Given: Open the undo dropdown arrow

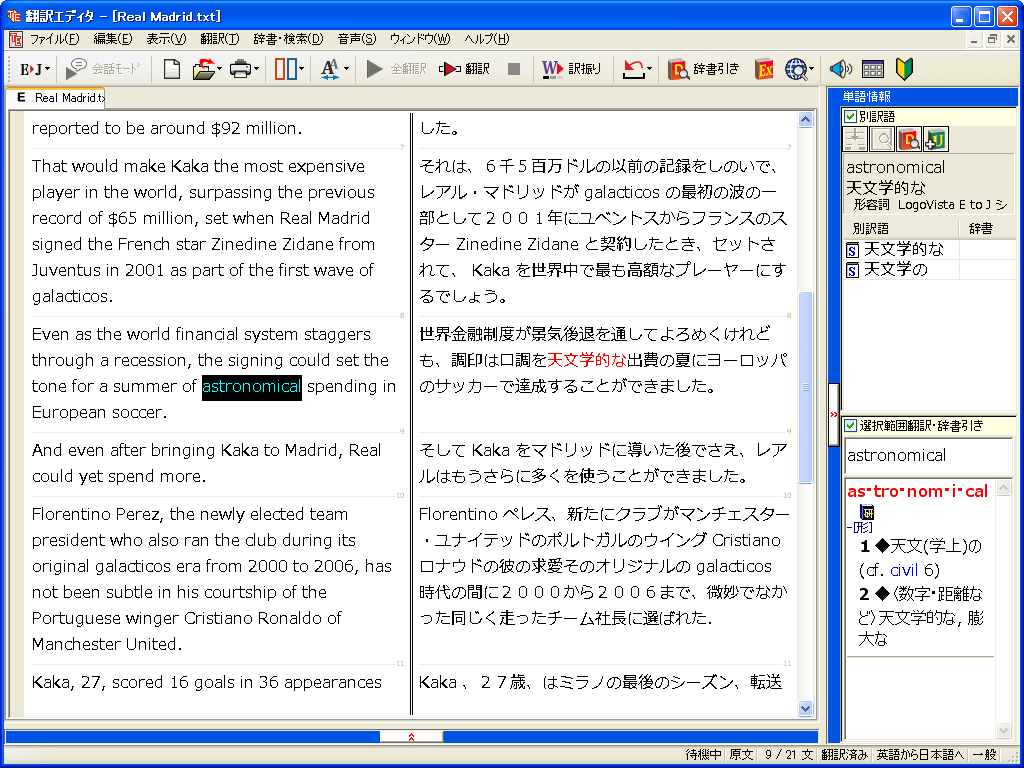Looking at the screenshot, I should click(649, 69).
